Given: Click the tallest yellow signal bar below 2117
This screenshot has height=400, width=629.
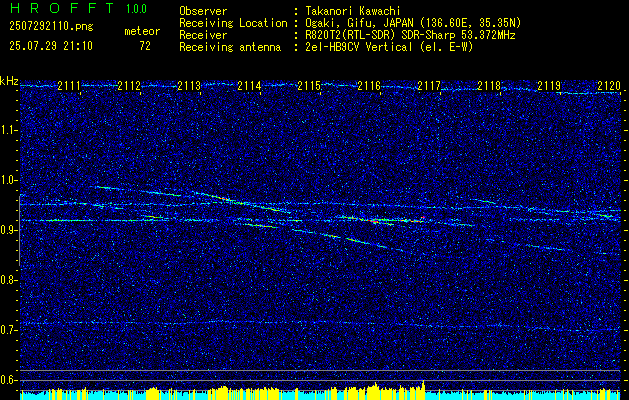Looking at the screenshot, I should [423, 390].
